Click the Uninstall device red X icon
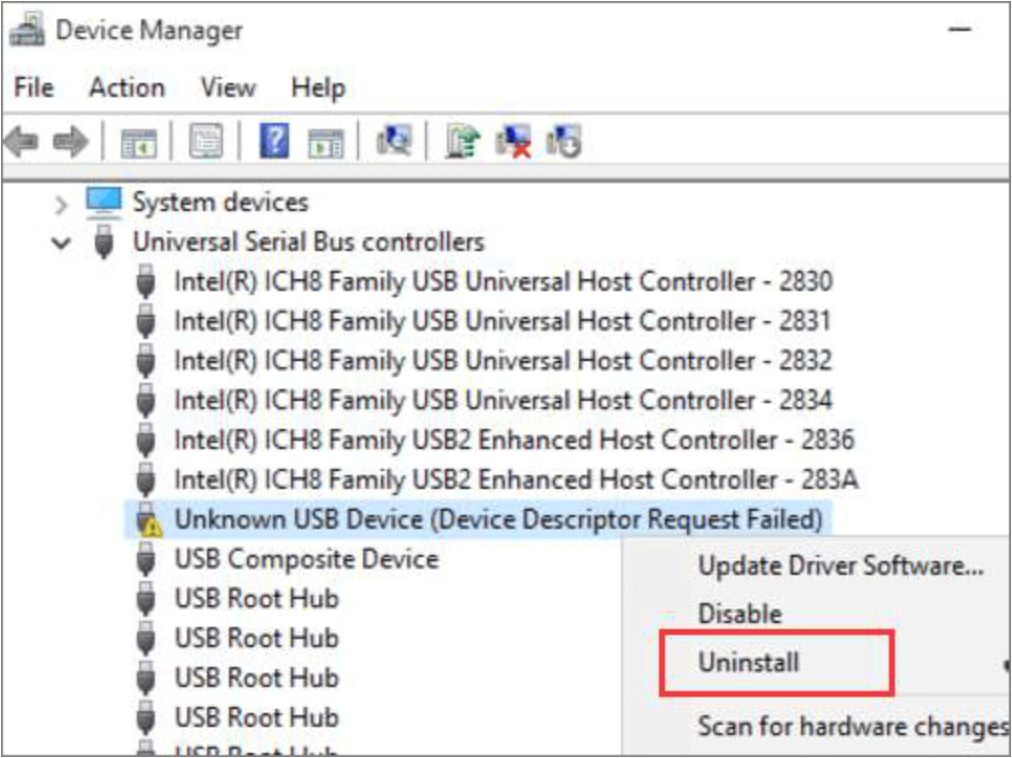 517,142
